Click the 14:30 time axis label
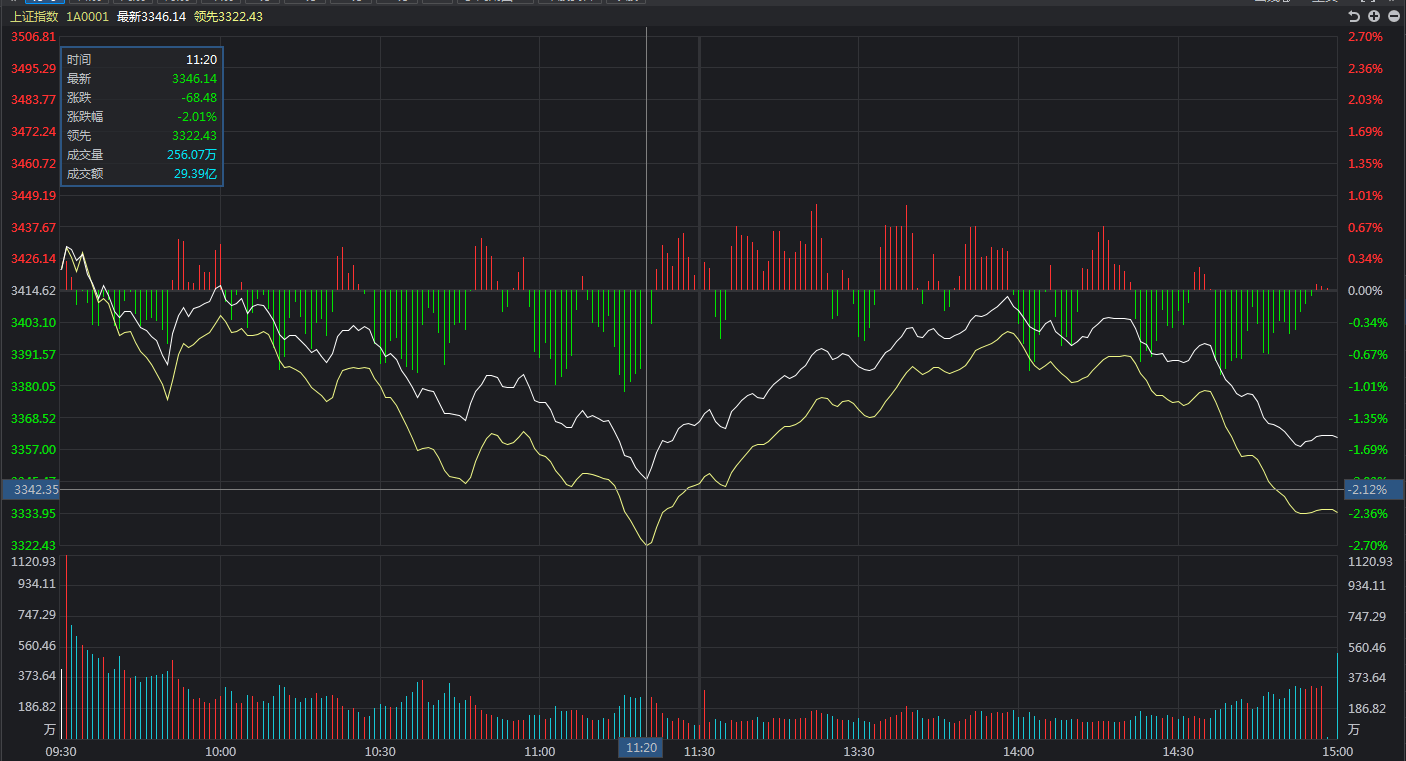The image size is (1406, 761). [1177, 751]
